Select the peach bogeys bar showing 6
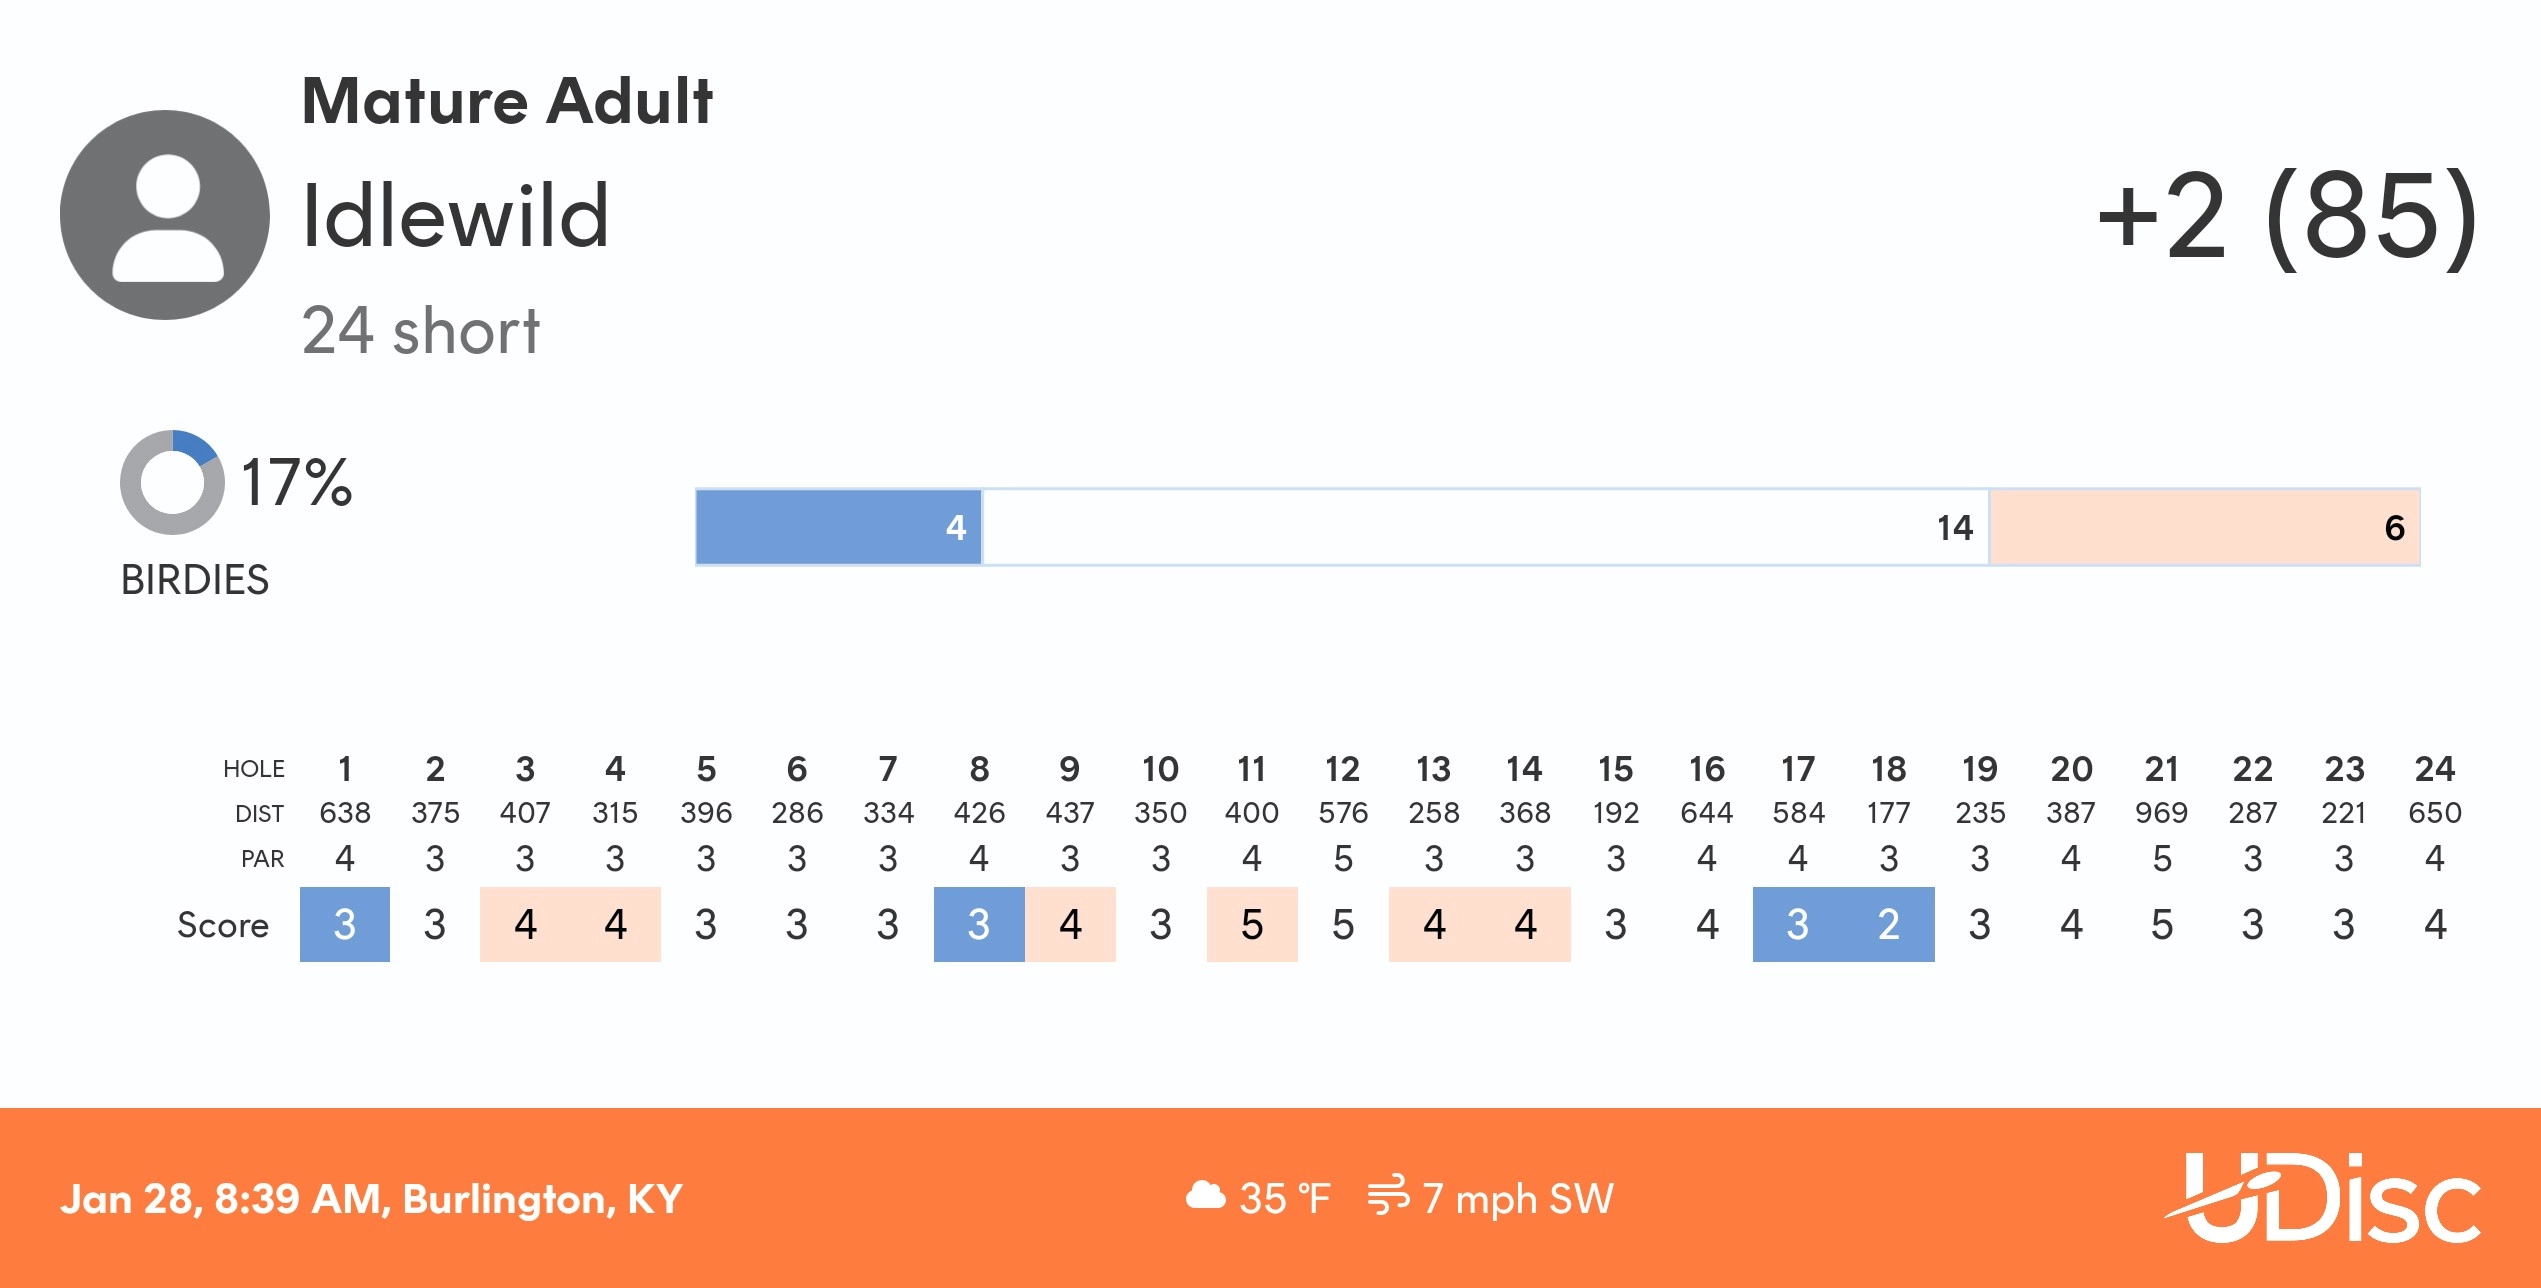The height and width of the screenshot is (1288, 2541). 2204,527
